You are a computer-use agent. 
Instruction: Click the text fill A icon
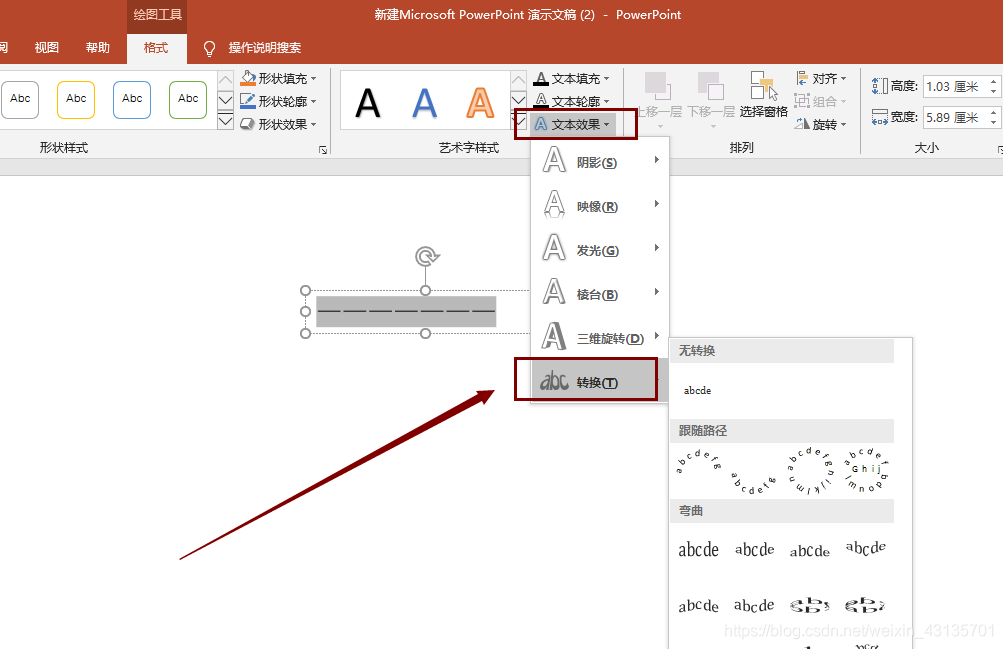click(541, 79)
